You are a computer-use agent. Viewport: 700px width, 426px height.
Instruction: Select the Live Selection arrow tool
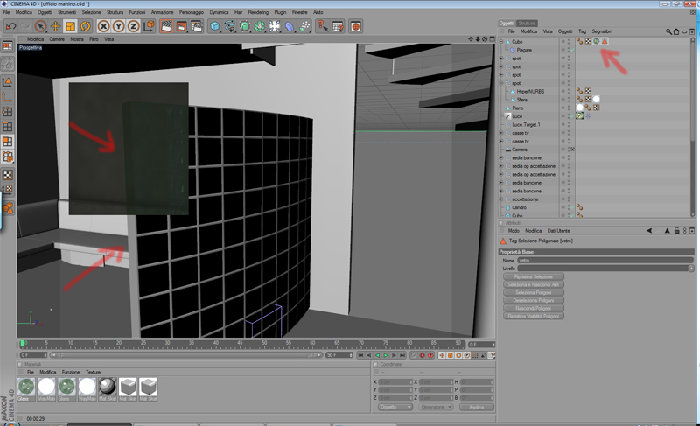click(41, 26)
